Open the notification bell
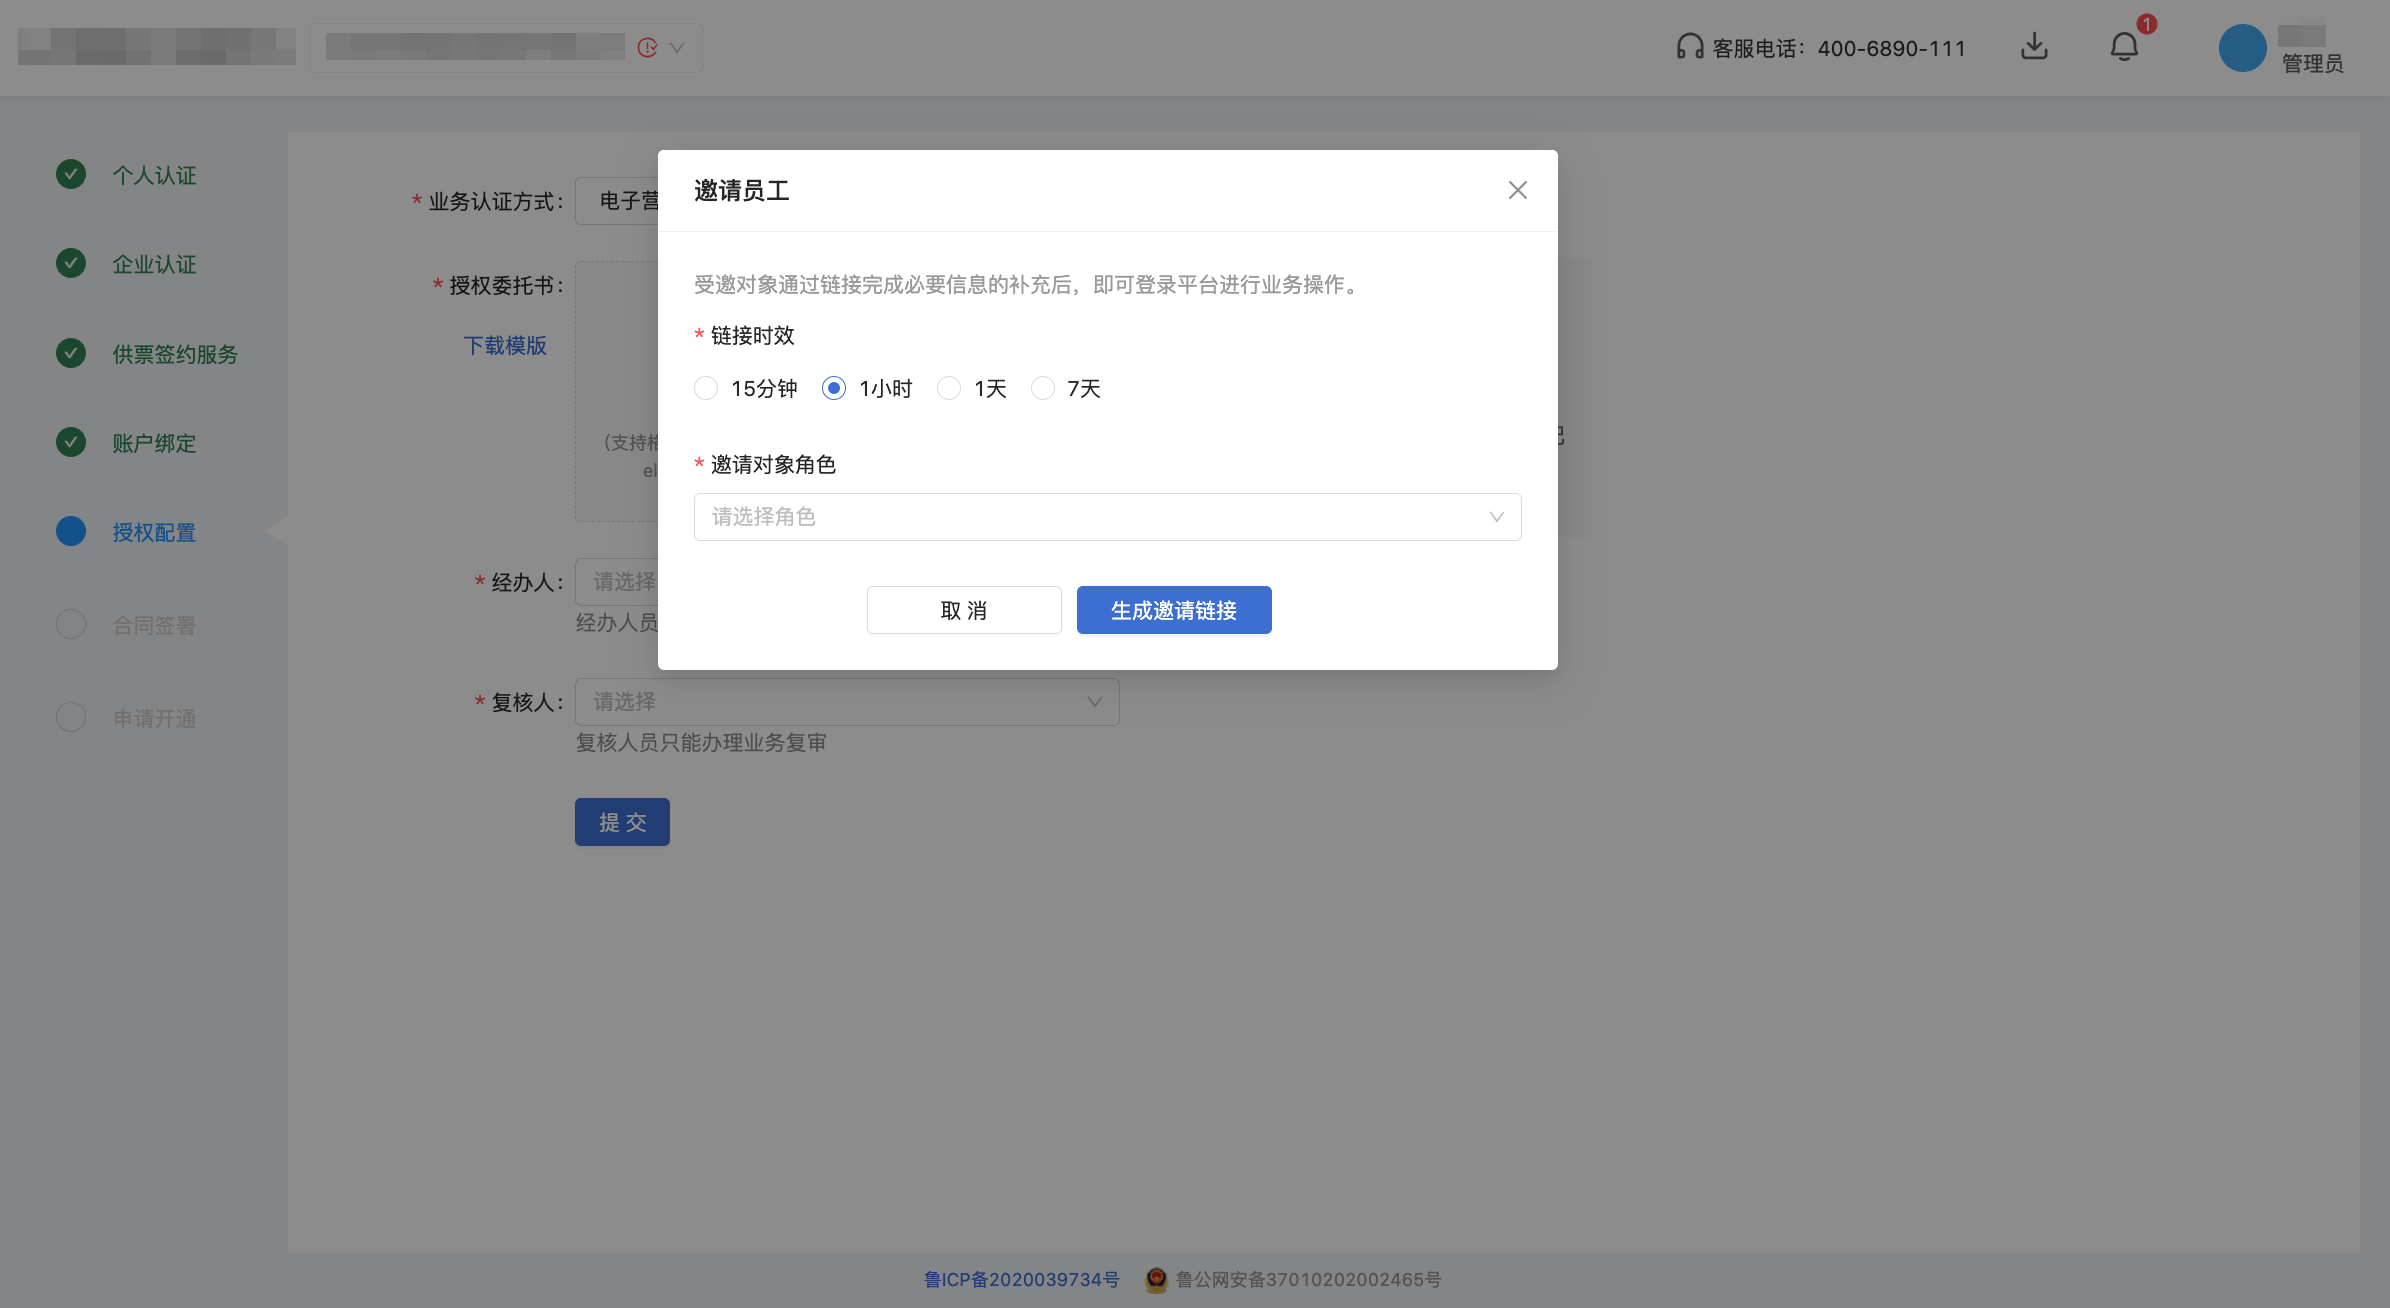Screen dimensions: 2390x1308 tap(2124, 47)
